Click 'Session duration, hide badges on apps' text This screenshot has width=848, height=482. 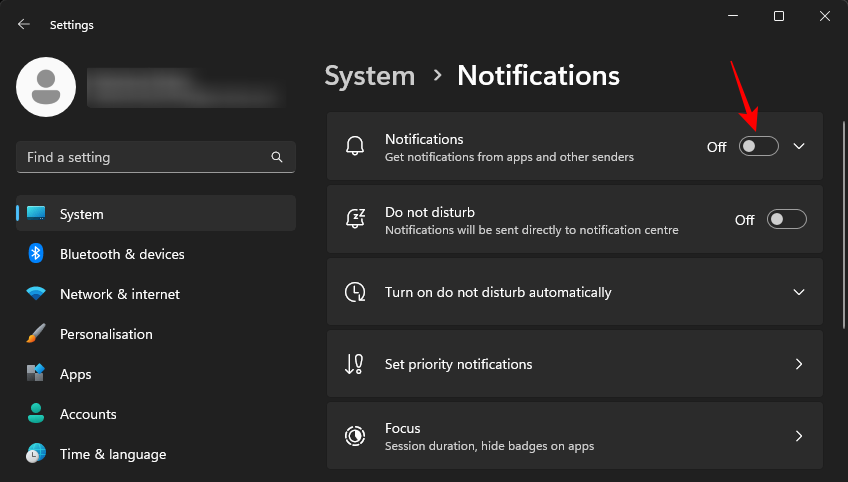[489, 446]
